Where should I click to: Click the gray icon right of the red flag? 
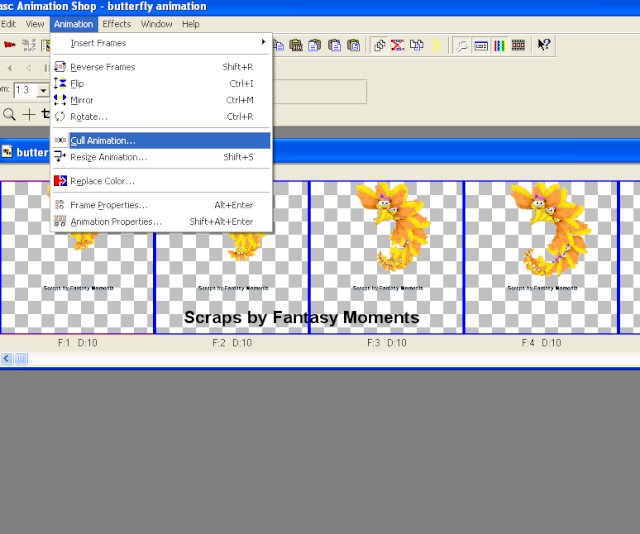(29, 45)
